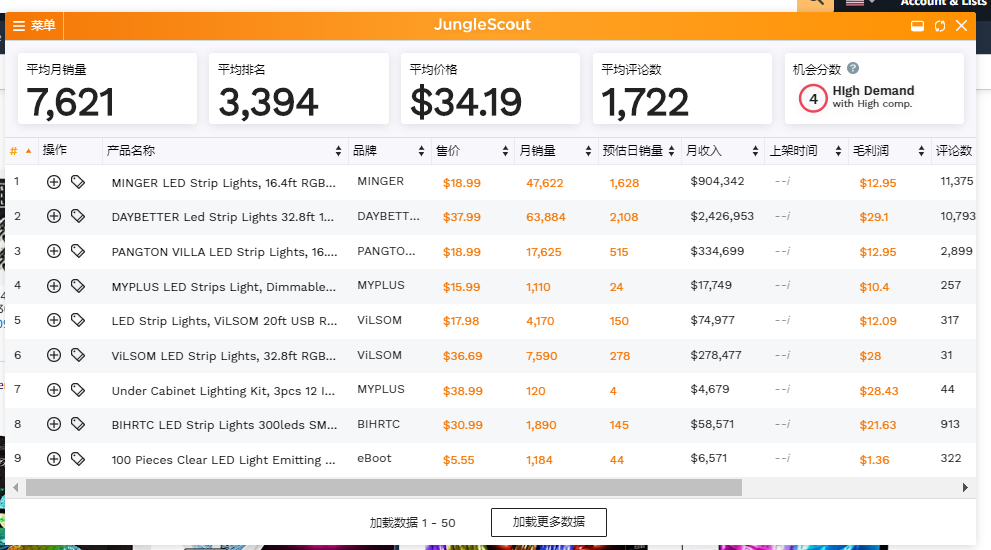Click the BIHRTC brand cell
Viewport: 991px width, 550px height.
pyautogui.click(x=379, y=424)
